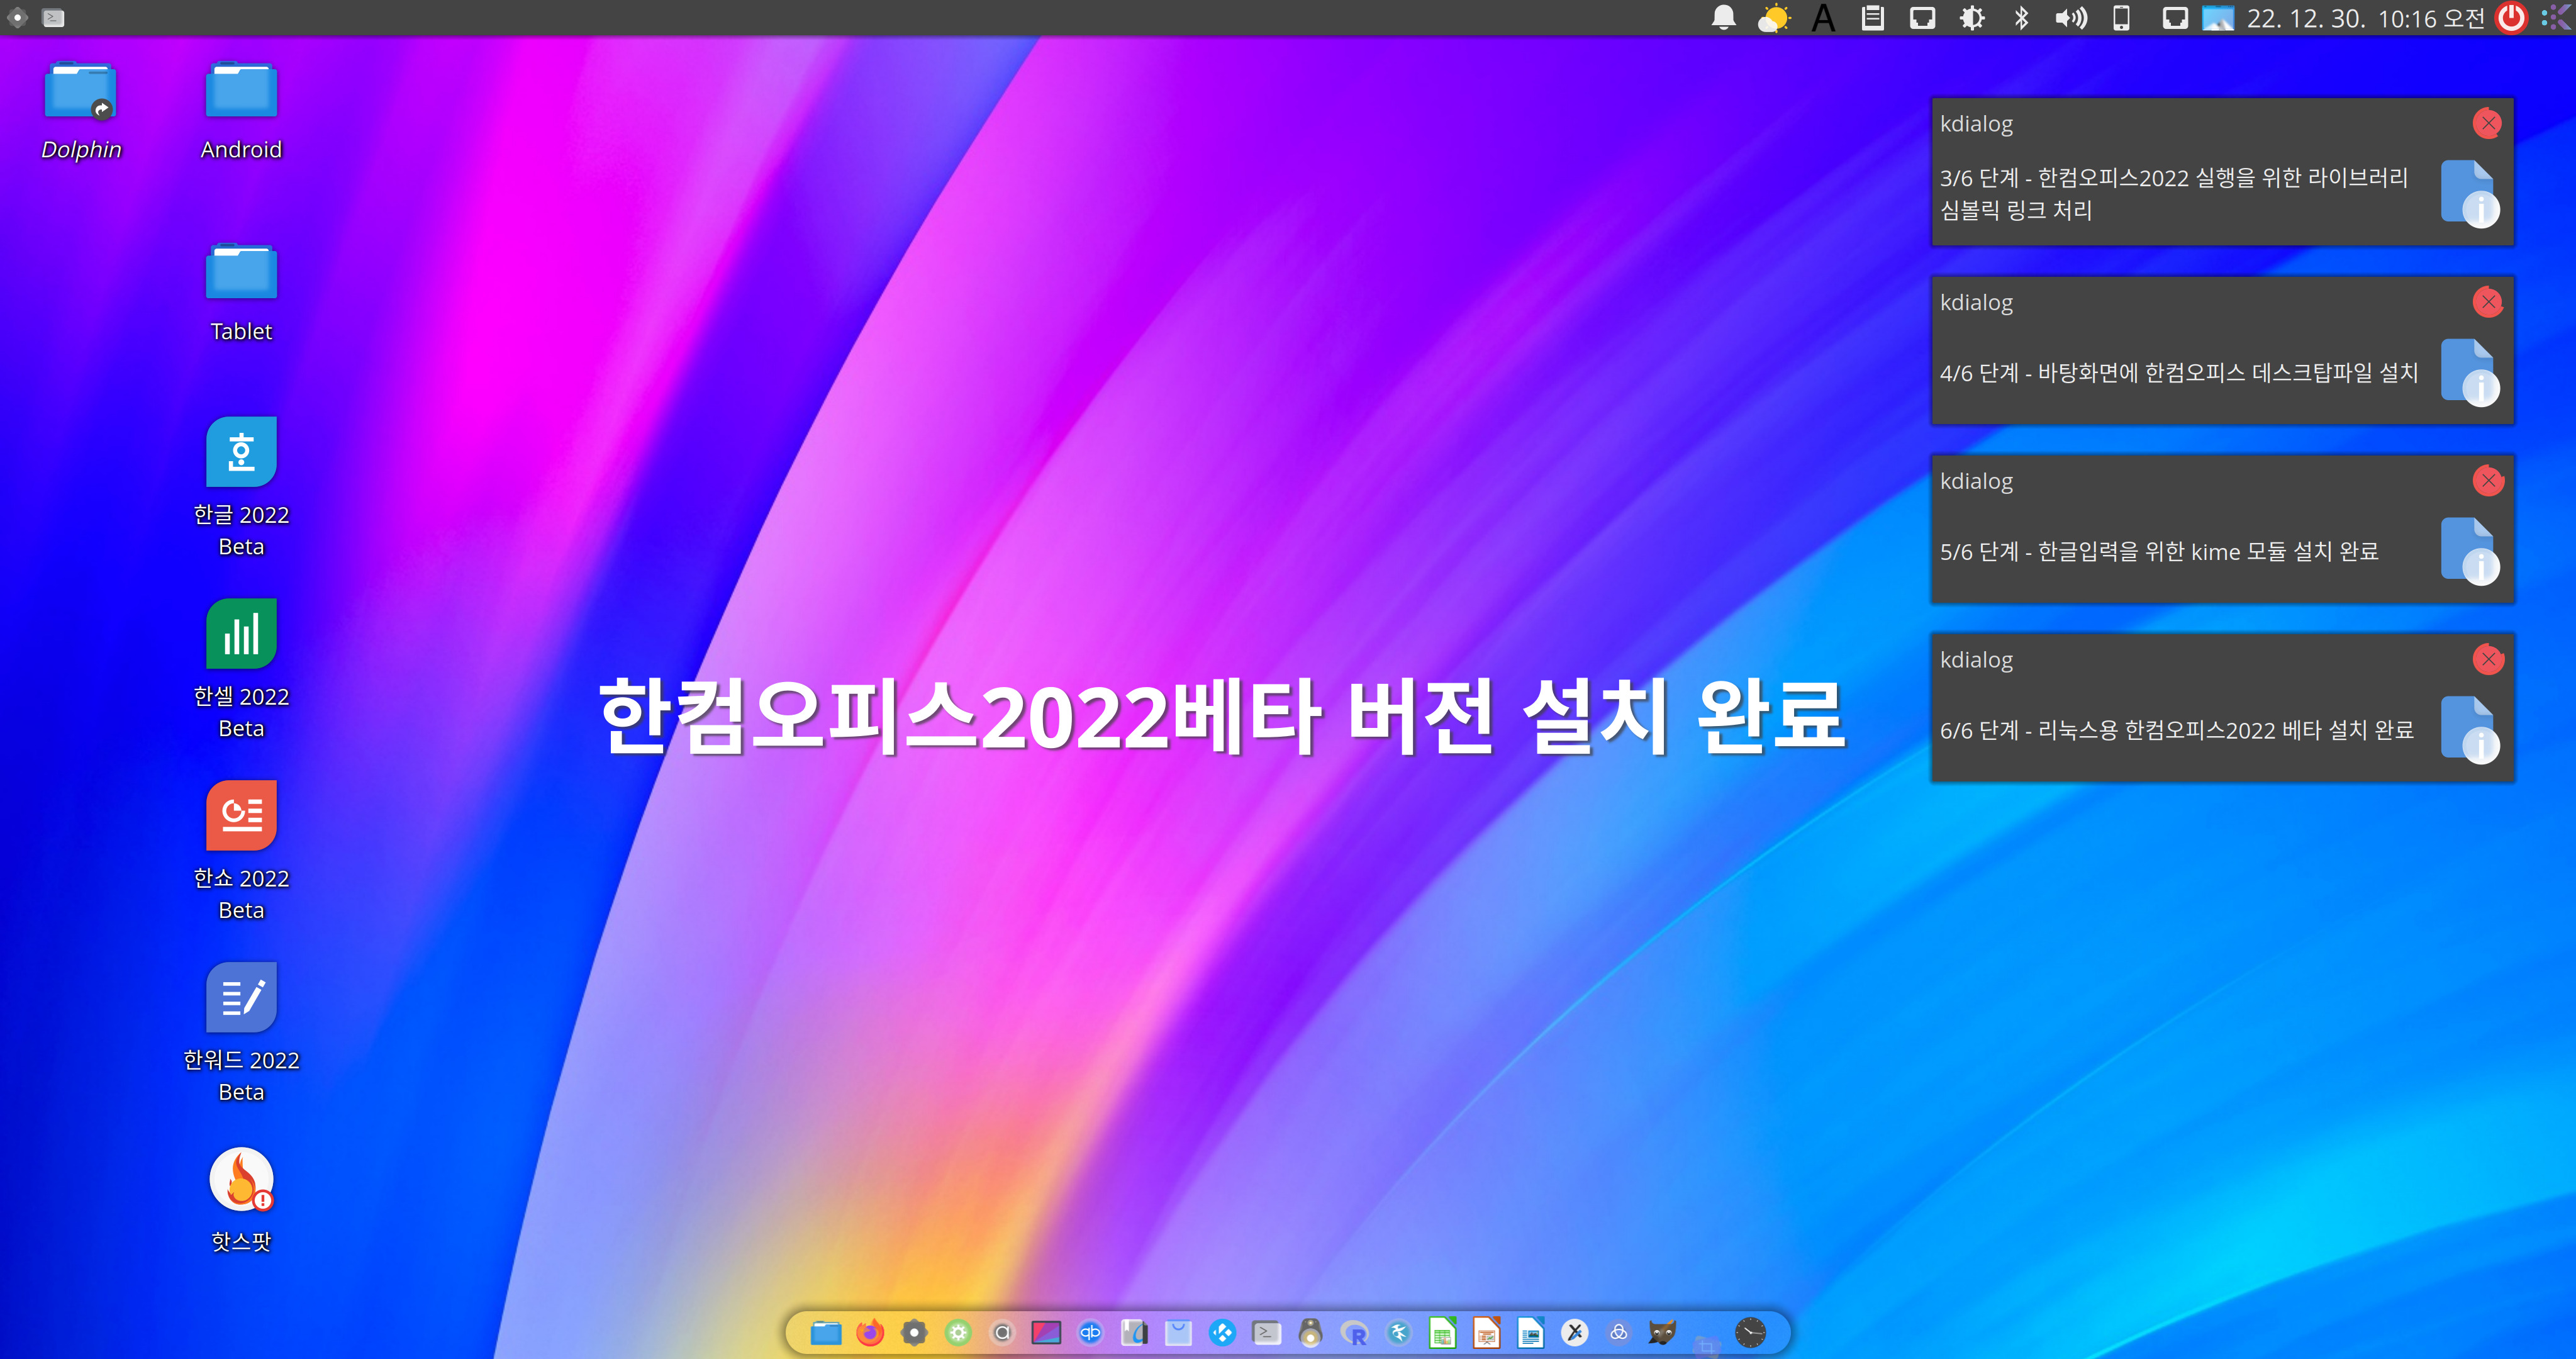Image resolution: width=2576 pixels, height=1359 pixels.
Task: Click the blue bird icon in the dock
Action: tap(1399, 1333)
